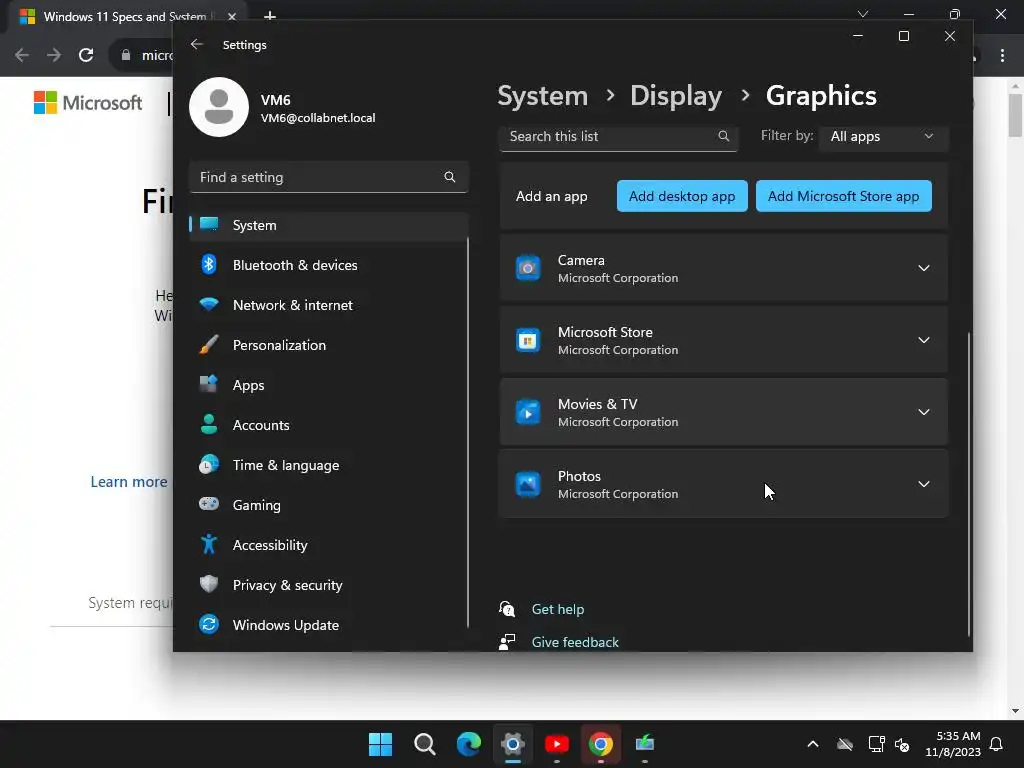Click Add desktop app button

(x=682, y=196)
